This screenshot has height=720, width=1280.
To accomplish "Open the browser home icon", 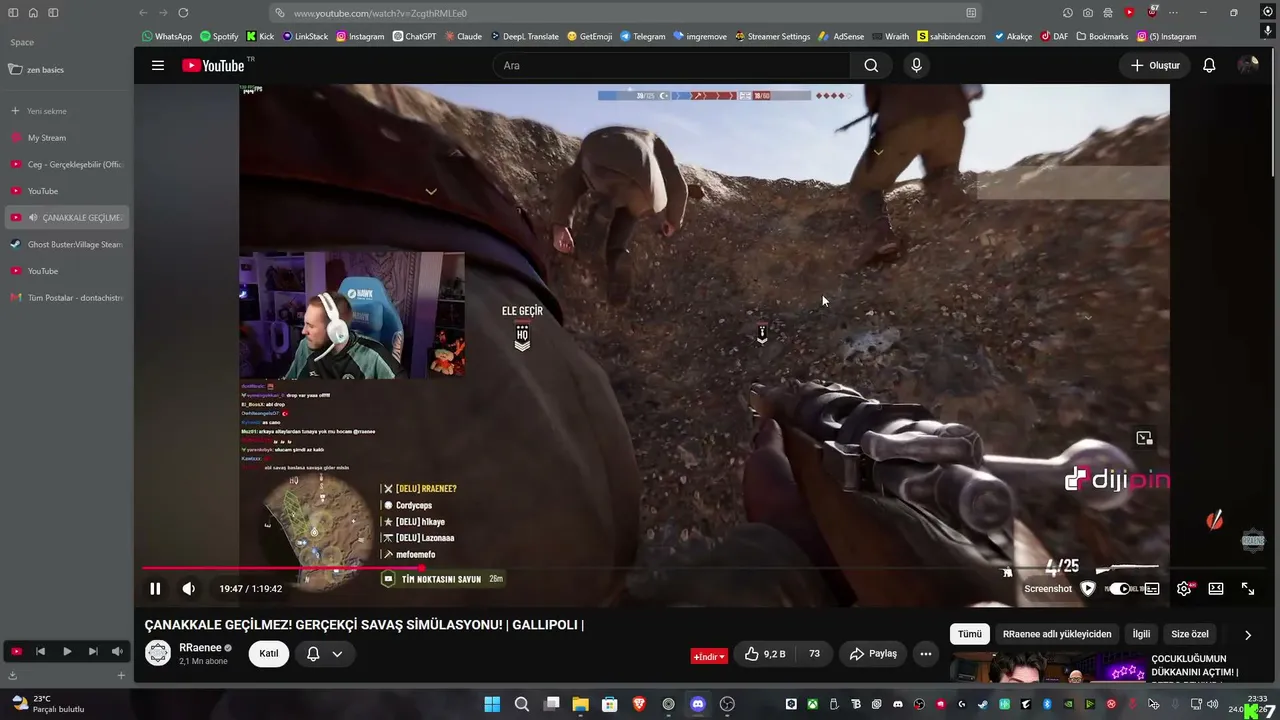I will 33,13.
